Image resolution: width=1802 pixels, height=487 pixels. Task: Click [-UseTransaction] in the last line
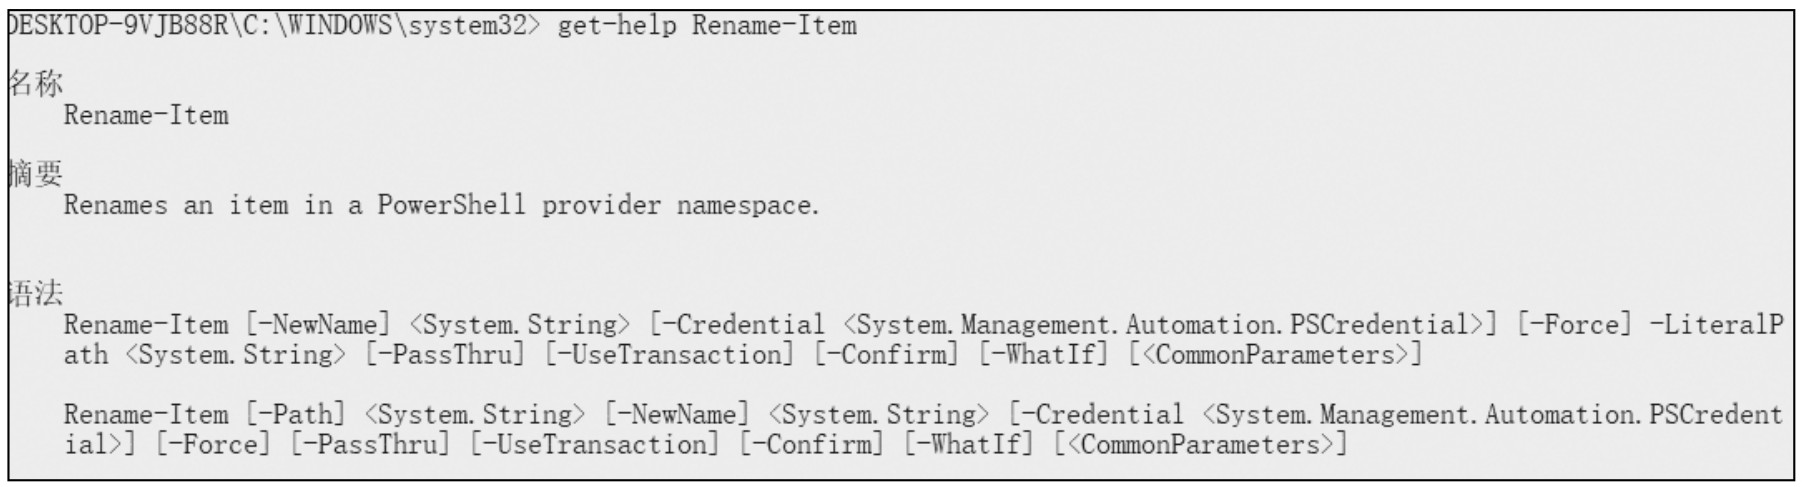click(594, 444)
